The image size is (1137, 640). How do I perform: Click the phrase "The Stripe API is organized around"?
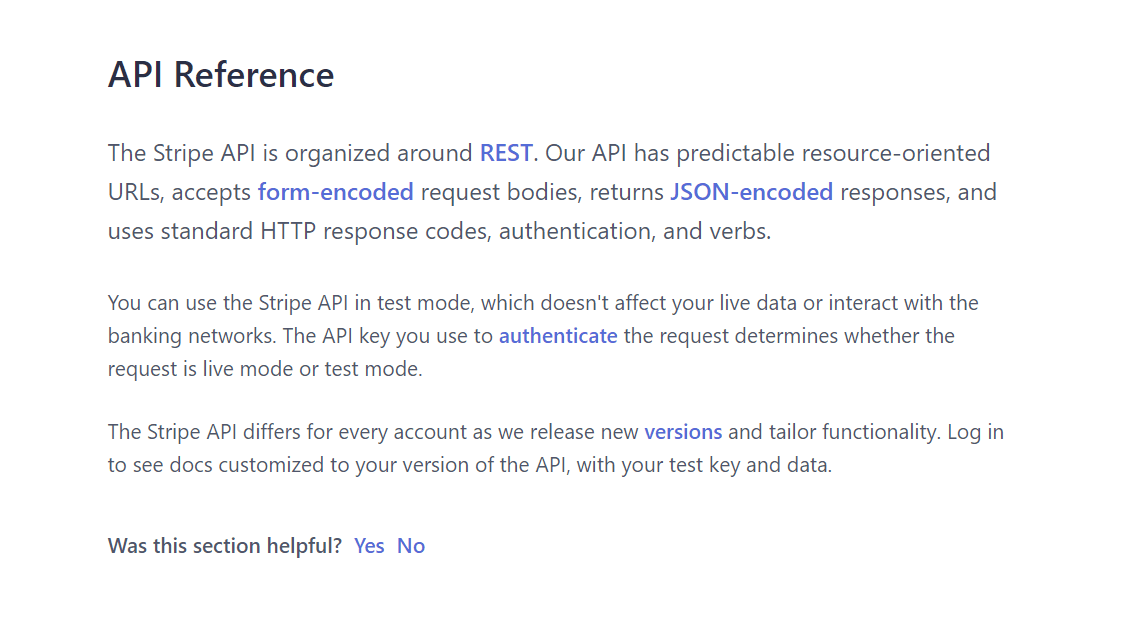click(x=290, y=154)
